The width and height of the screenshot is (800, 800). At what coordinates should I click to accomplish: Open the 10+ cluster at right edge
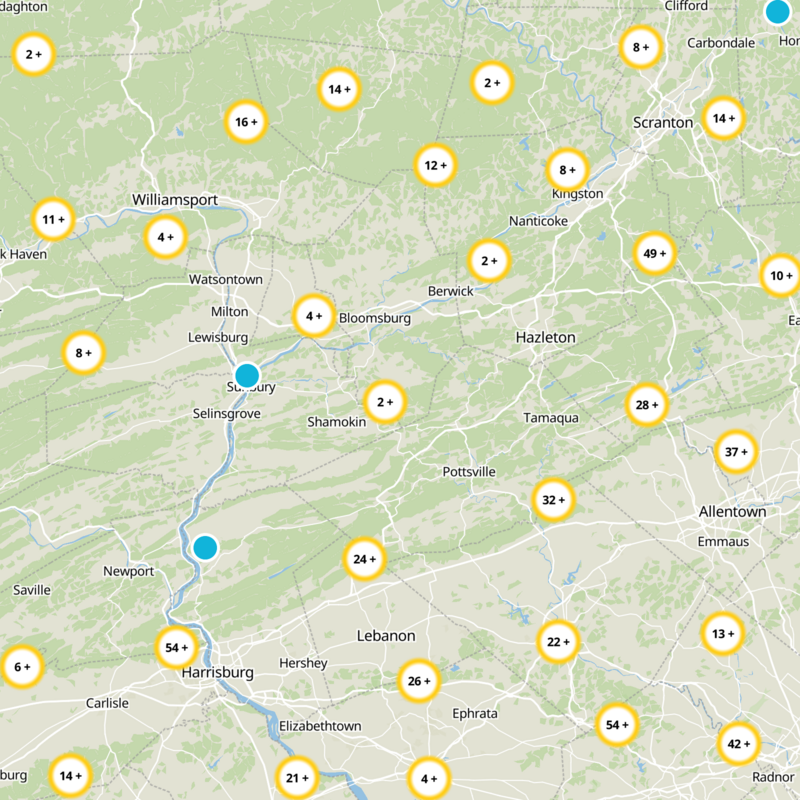(x=780, y=276)
